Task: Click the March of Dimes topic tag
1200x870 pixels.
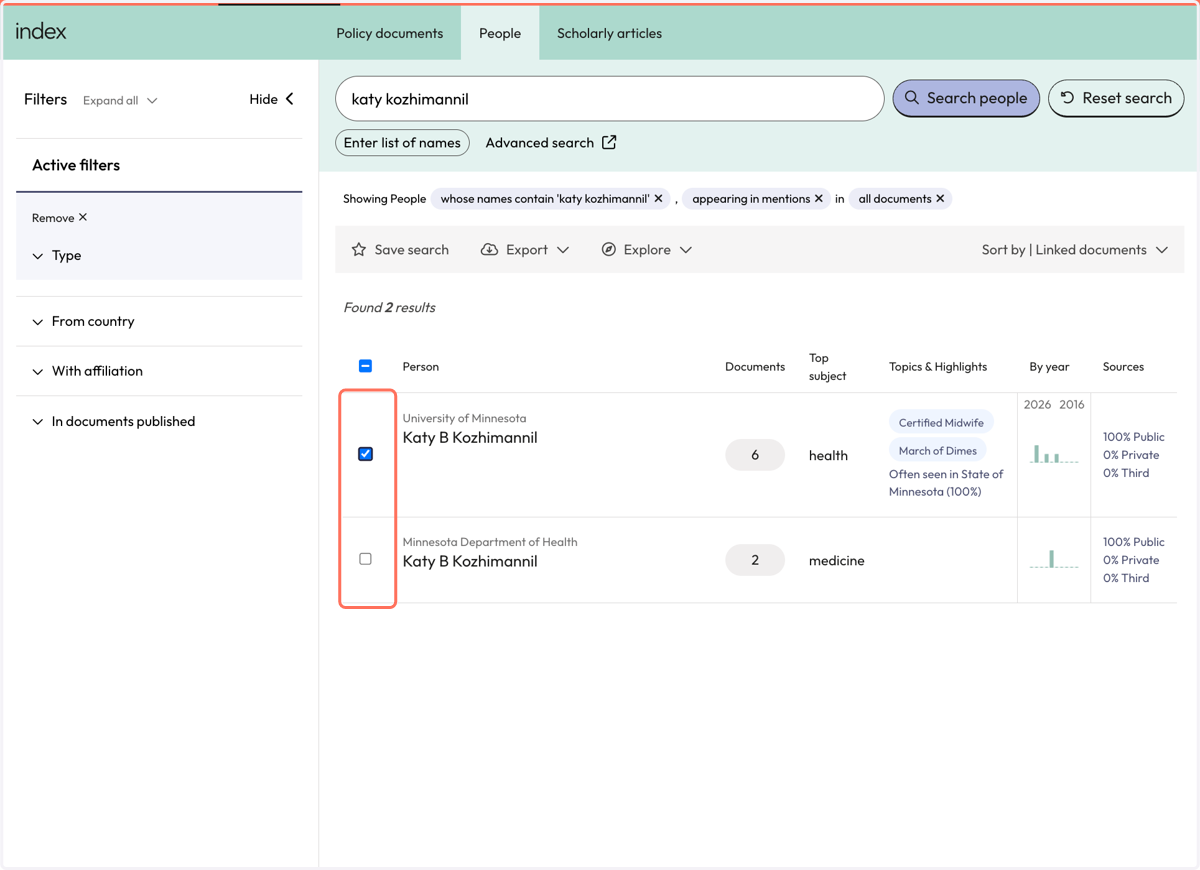Action: [938, 451]
